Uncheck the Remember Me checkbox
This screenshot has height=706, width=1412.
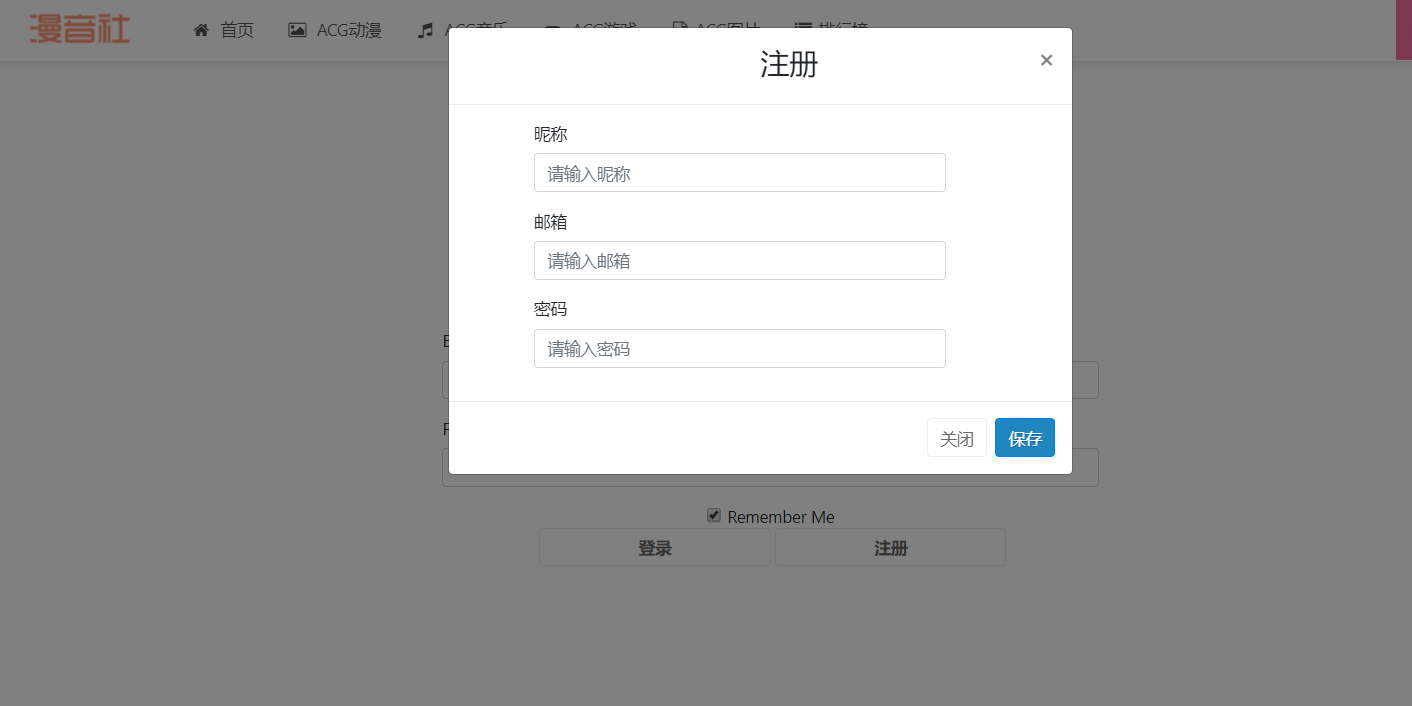coord(713,515)
